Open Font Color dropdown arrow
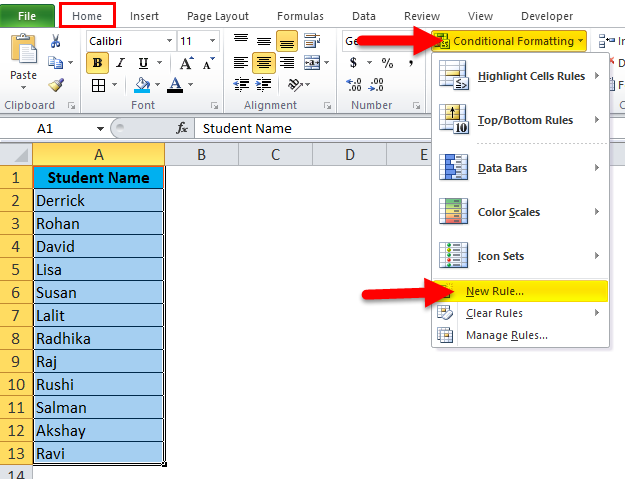625x479 pixels. [x=191, y=84]
